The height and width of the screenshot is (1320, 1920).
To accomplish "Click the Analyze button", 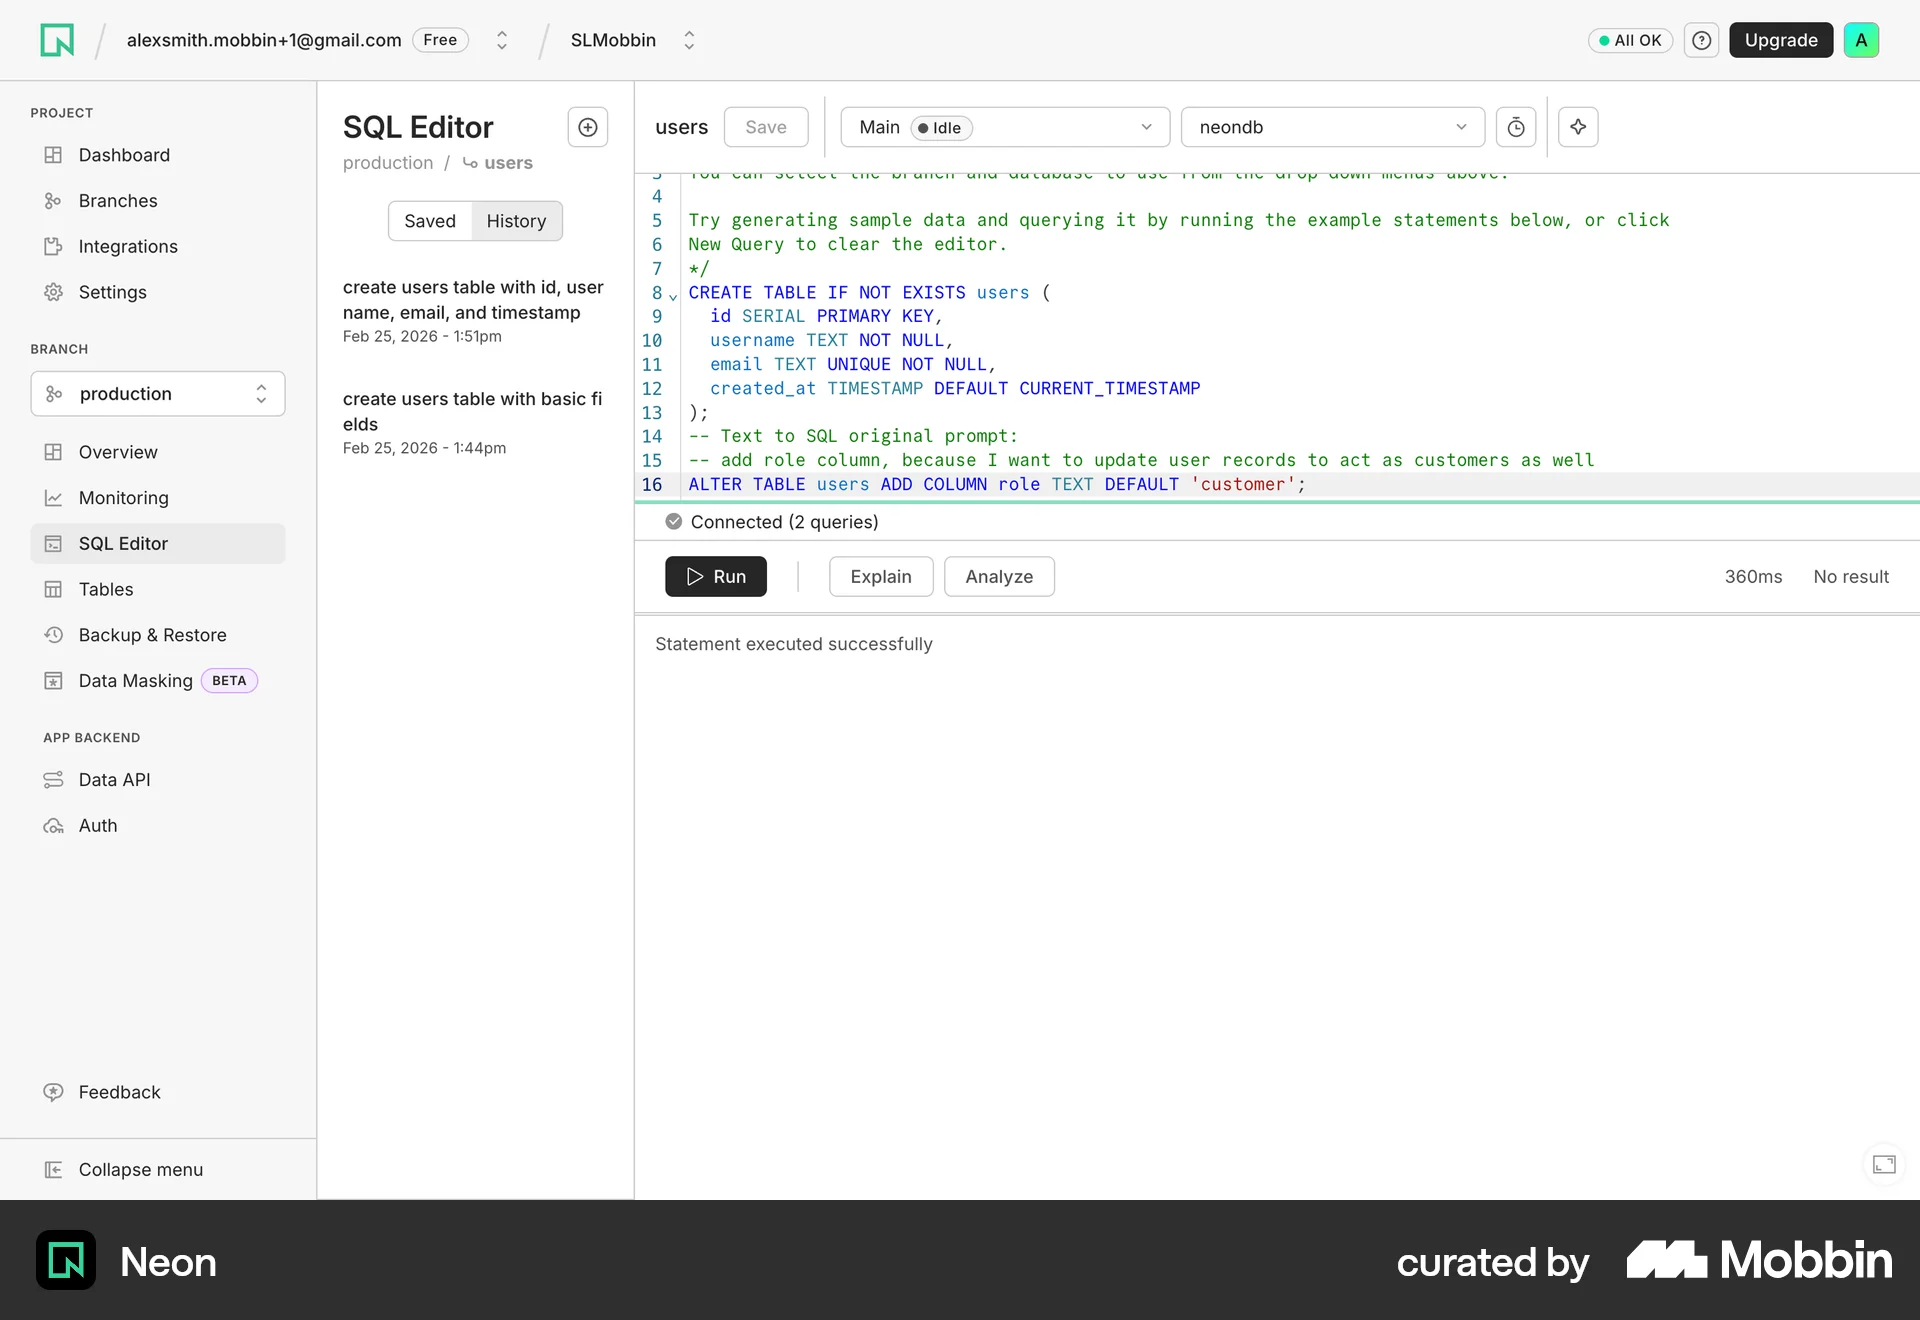I will click(x=999, y=577).
